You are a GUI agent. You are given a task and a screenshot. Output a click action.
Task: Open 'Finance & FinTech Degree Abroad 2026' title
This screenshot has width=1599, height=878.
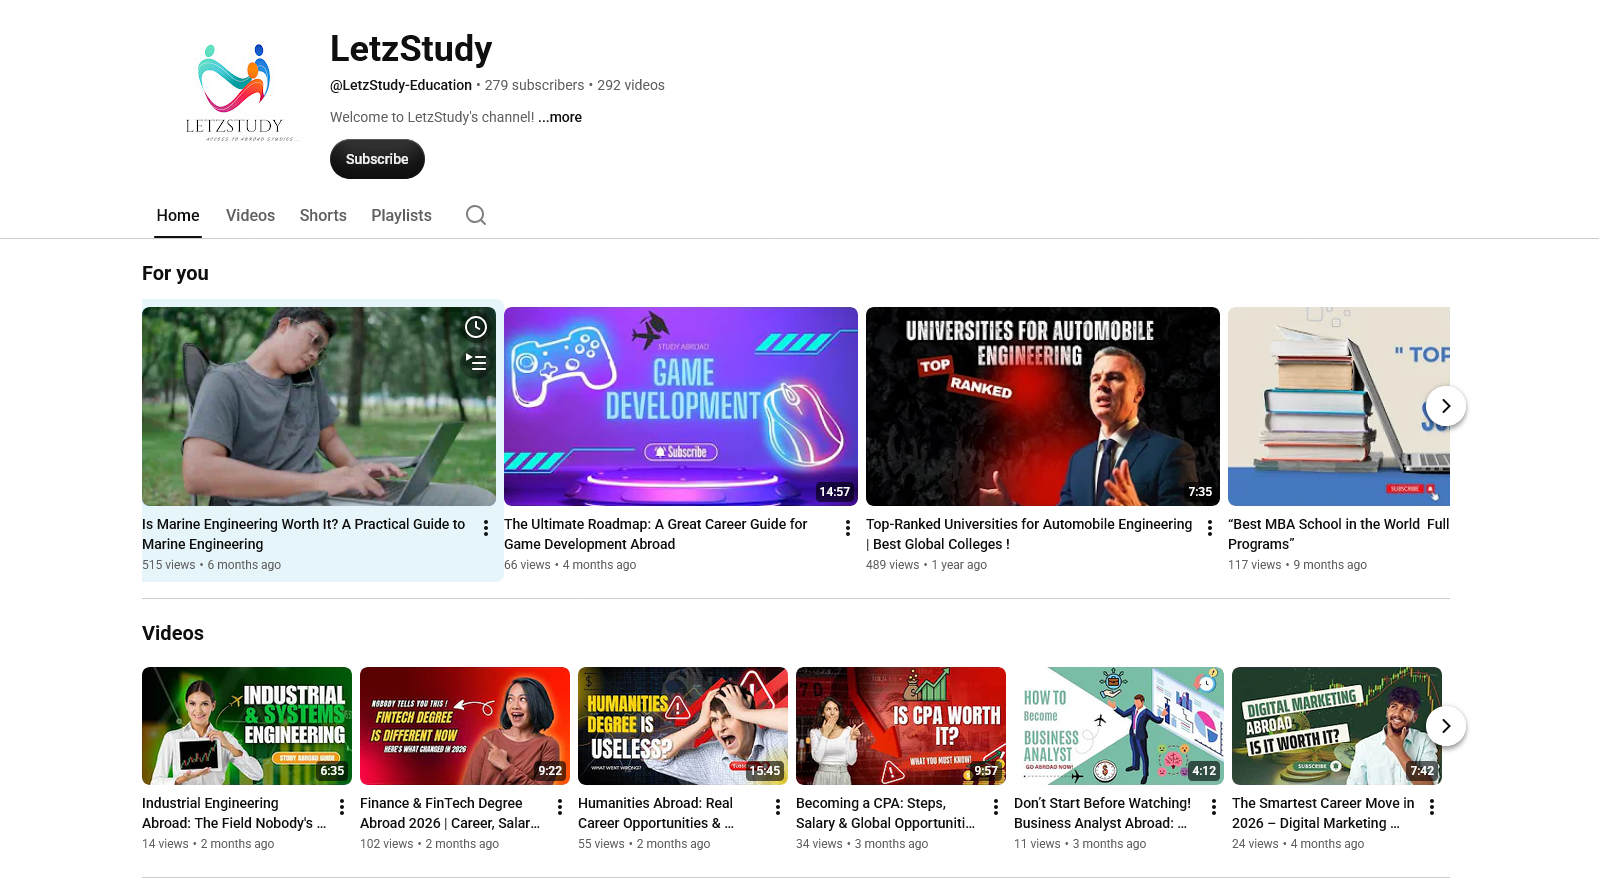(x=450, y=813)
